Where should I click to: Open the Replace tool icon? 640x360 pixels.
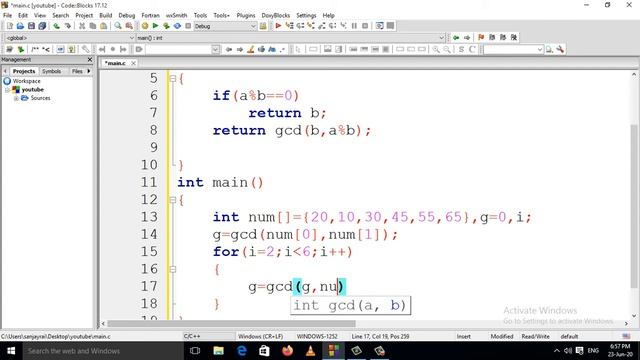tap(129, 26)
